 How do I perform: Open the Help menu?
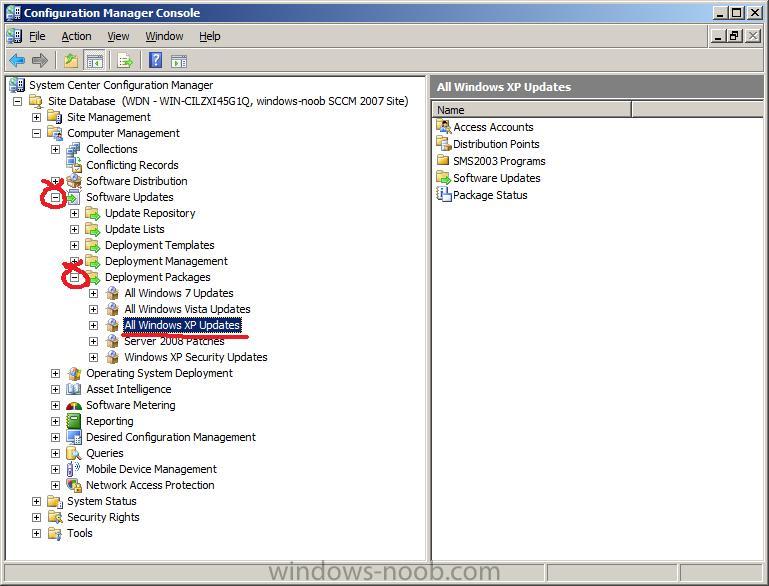point(209,36)
